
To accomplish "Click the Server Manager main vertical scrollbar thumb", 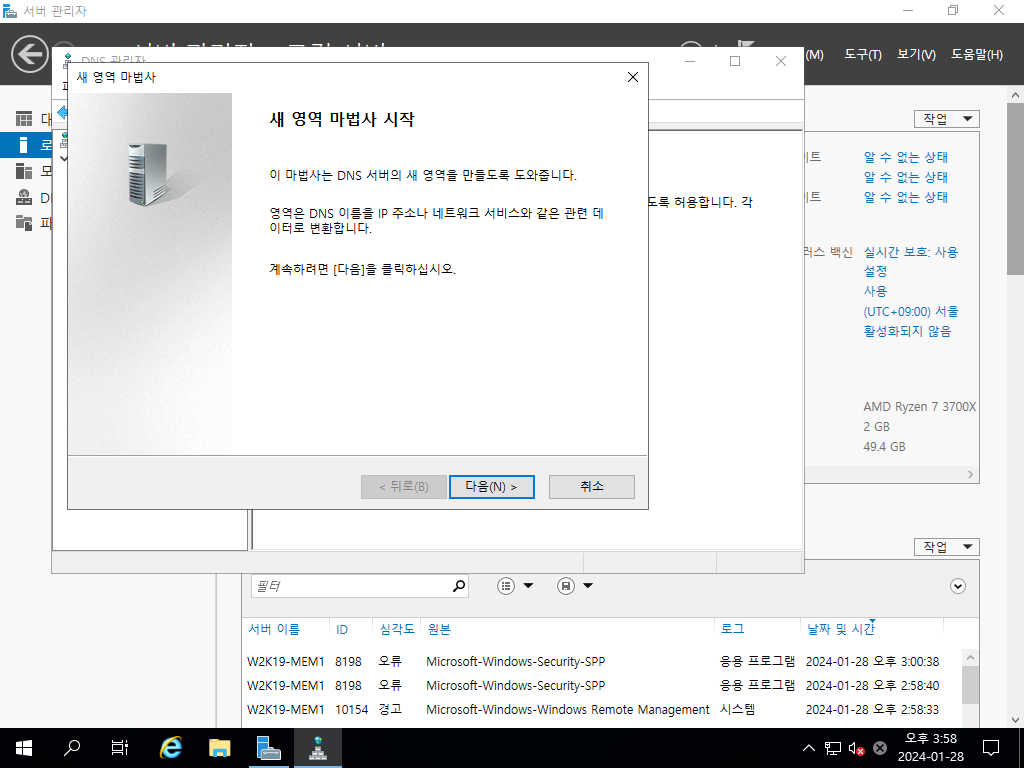I will [x=1015, y=189].
